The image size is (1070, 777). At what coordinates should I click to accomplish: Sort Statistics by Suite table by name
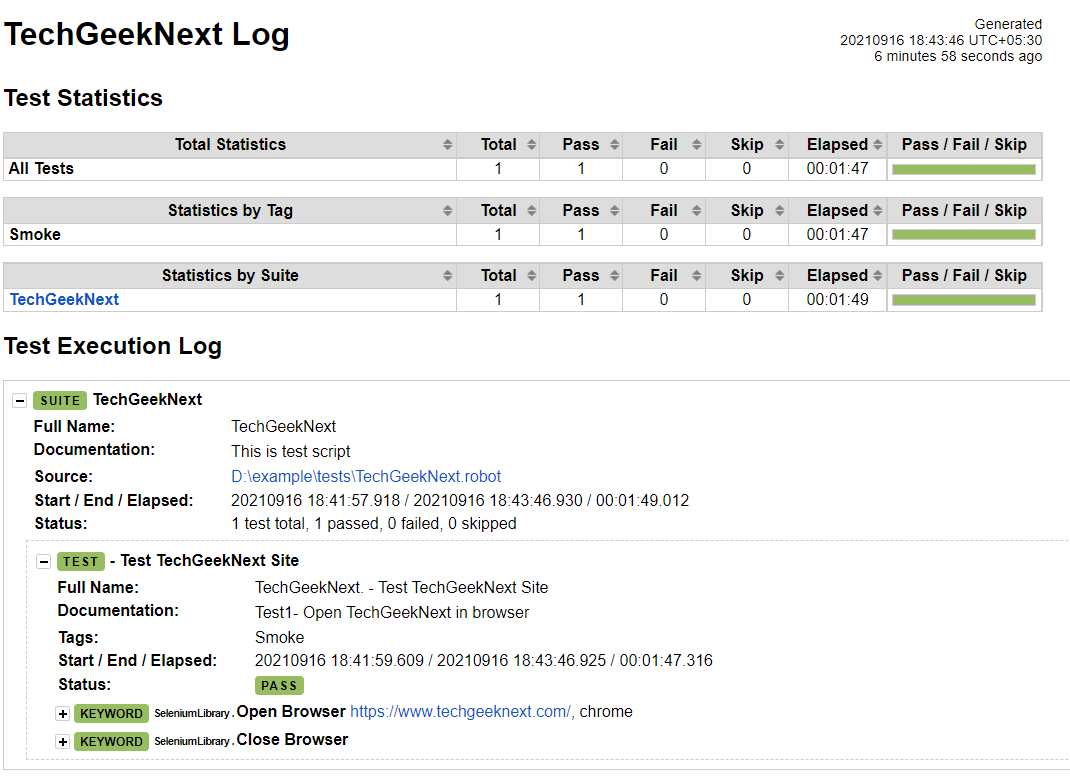(x=447, y=276)
